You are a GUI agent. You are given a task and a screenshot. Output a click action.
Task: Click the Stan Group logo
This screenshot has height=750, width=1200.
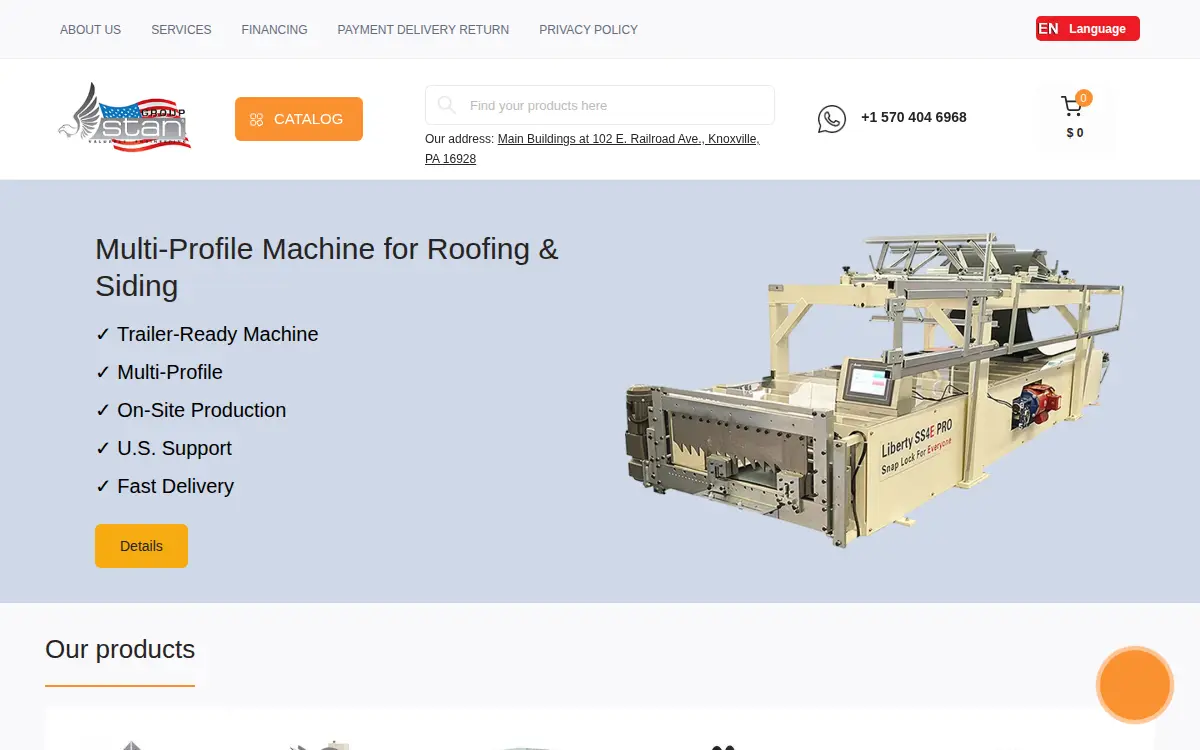coord(124,117)
